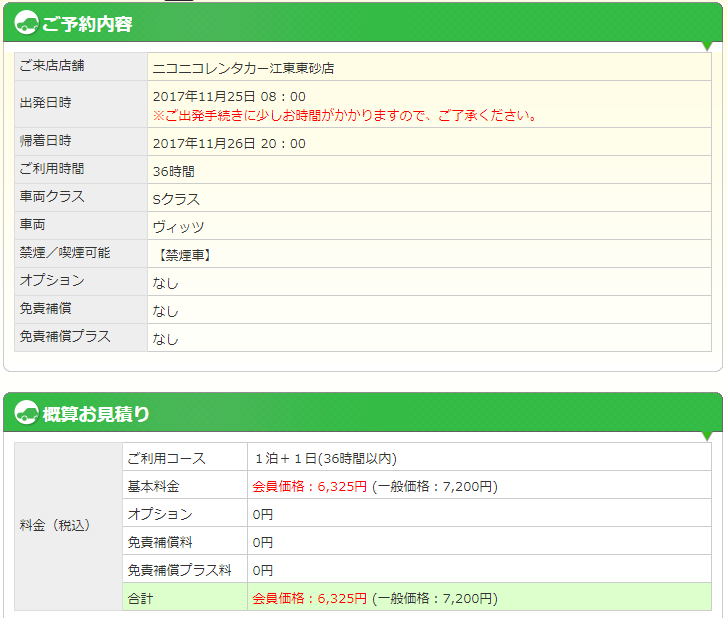Click the ご利用時間 row label
Screen dimensions: 727x618
click(51, 169)
